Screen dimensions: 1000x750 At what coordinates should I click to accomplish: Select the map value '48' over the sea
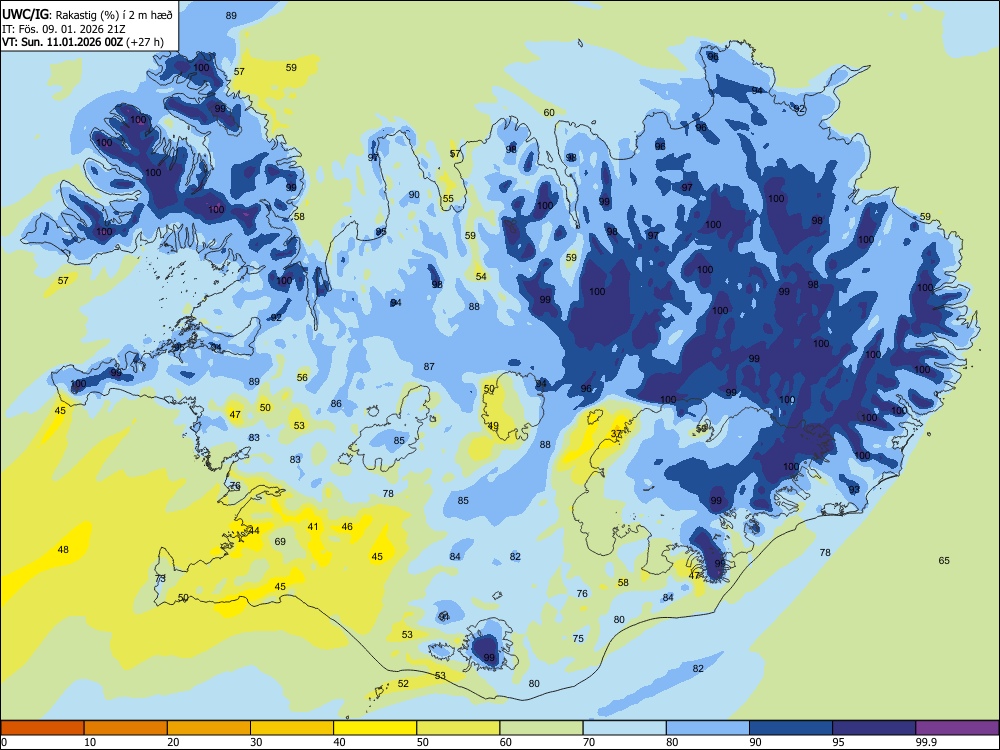tap(63, 549)
